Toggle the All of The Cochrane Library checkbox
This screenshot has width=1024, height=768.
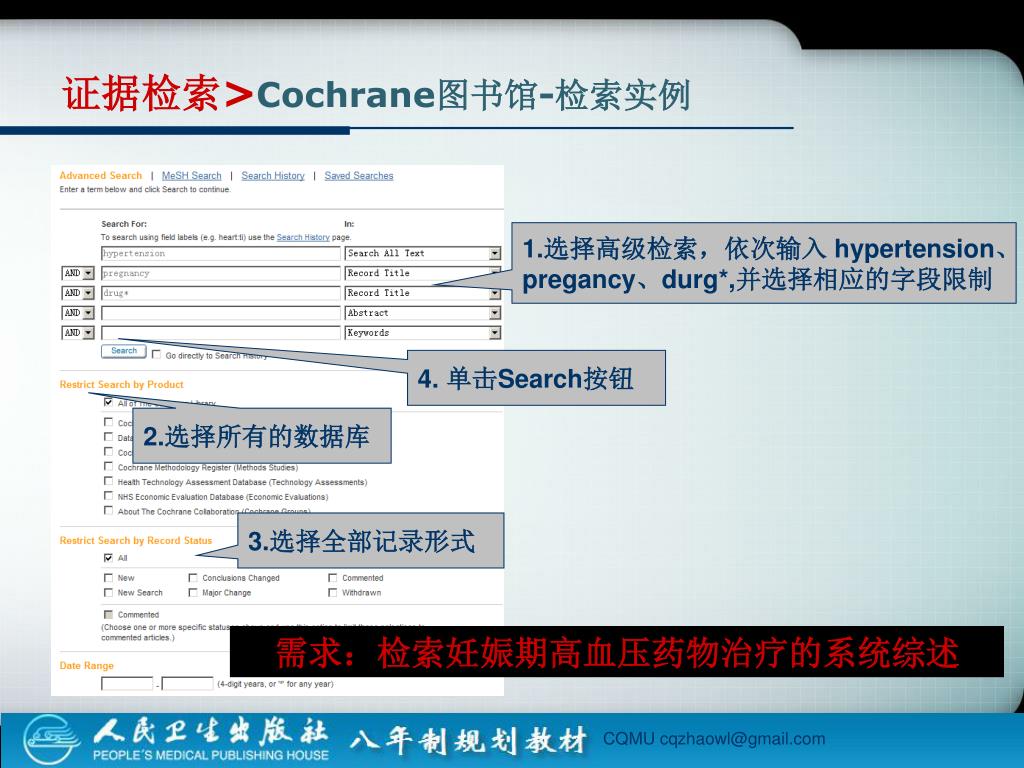pos(108,402)
